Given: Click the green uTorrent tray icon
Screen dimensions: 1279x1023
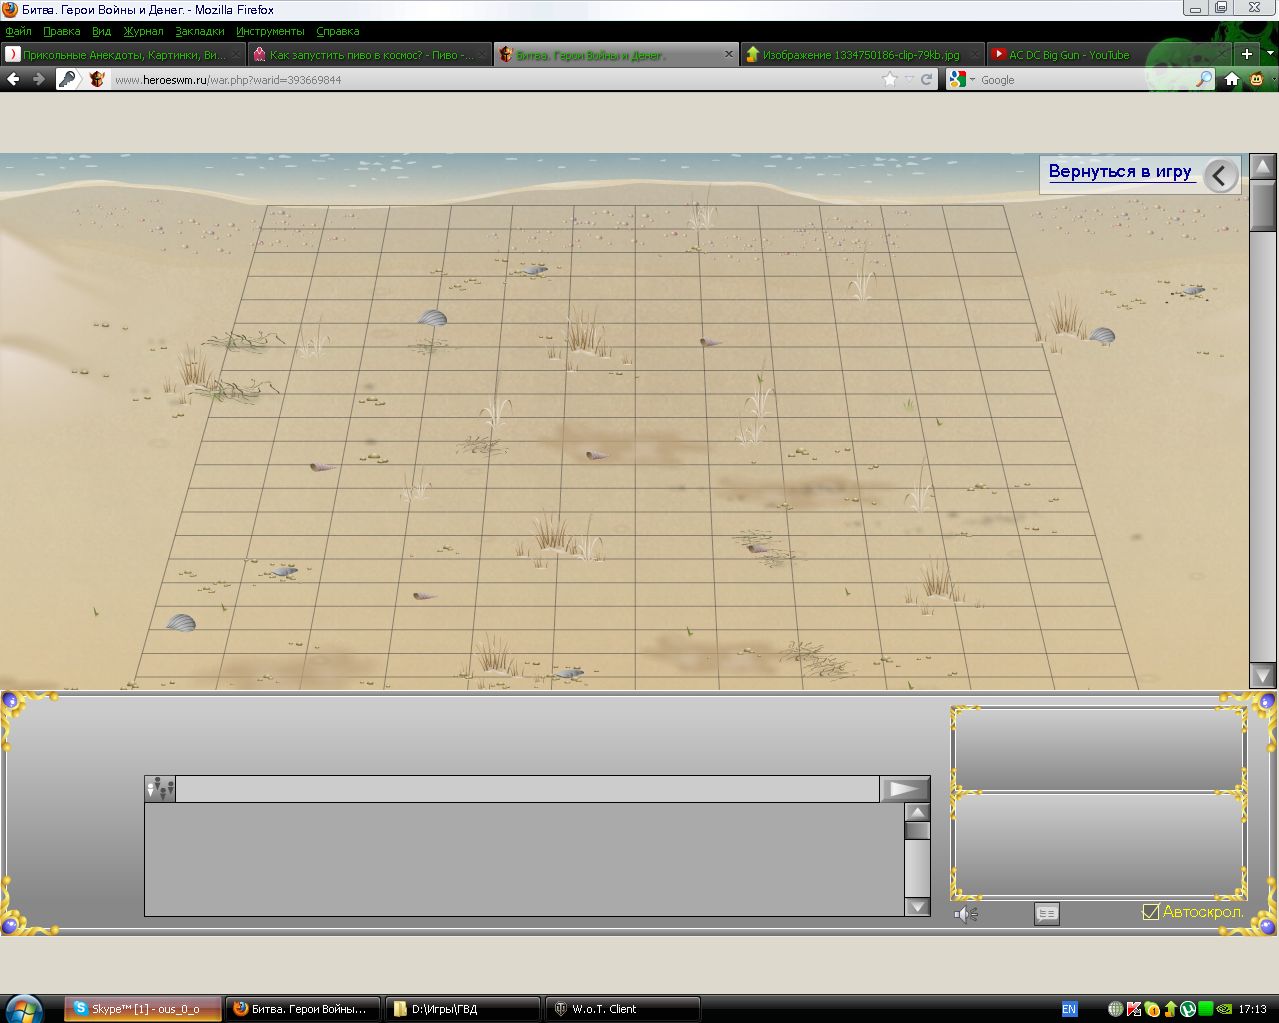Looking at the screenshot, I should (1187, 1009).
